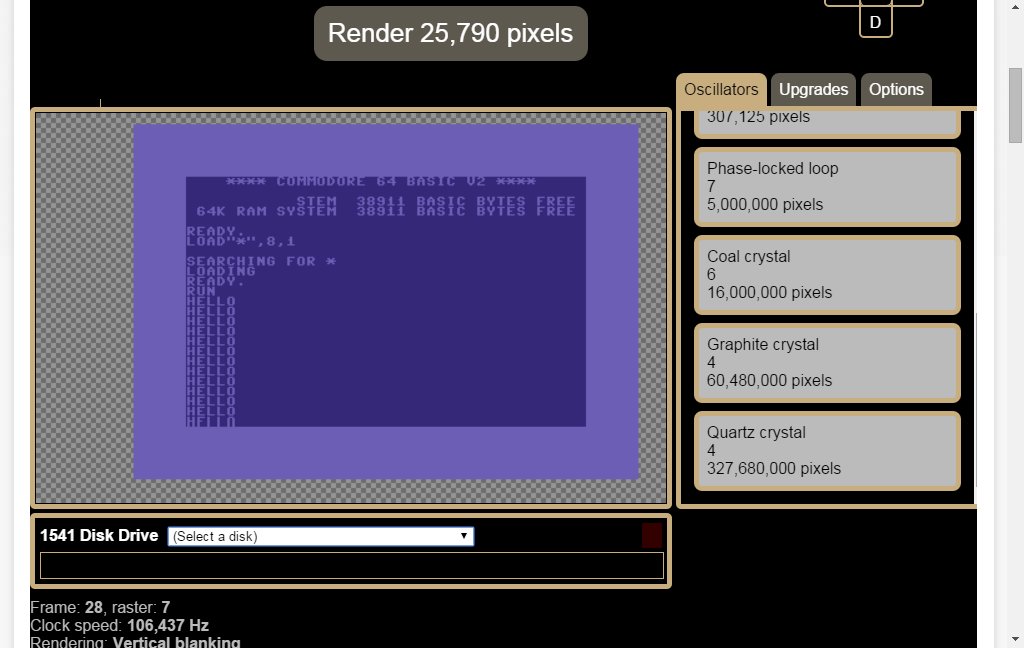Click the page scrollbar down arrow
The image size is (1024, 648).
[x=1015, y=639]
